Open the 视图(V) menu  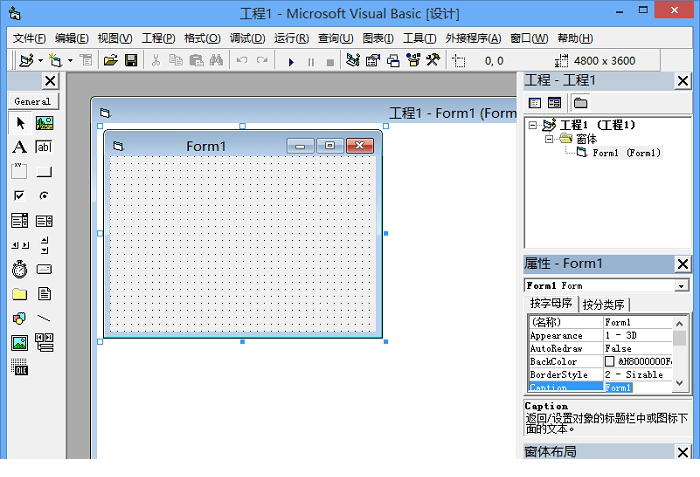coord(115,38)
